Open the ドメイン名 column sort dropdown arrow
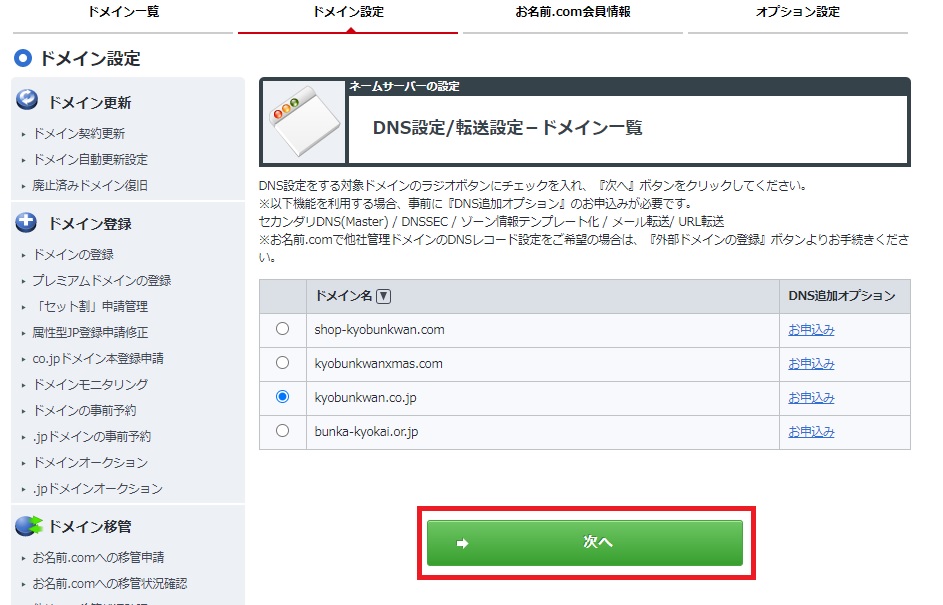 (384, 296)
